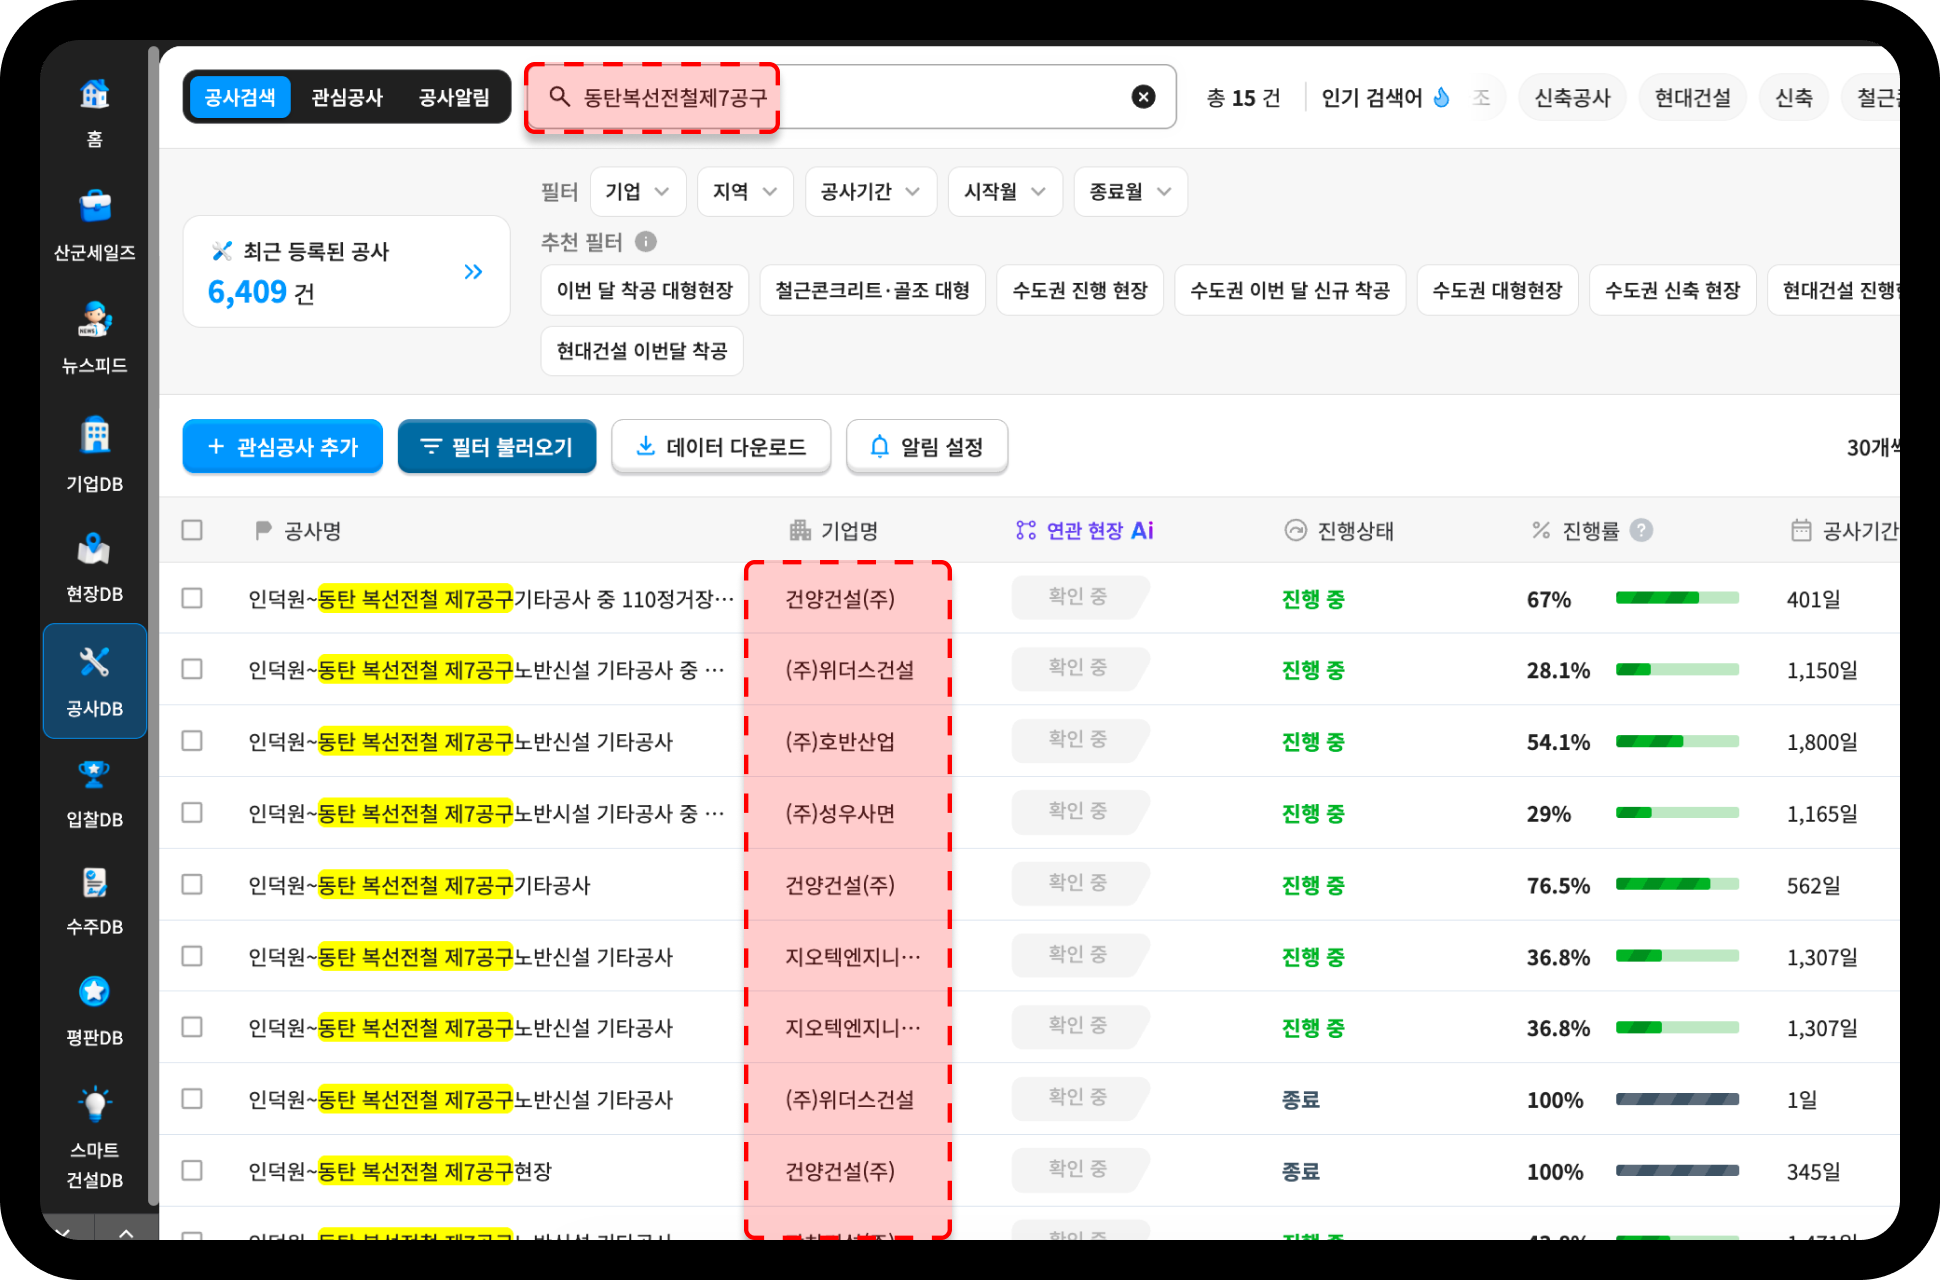Select 공사DB in the sidebar
The image size is (1940, 1280).
(94, 681)
